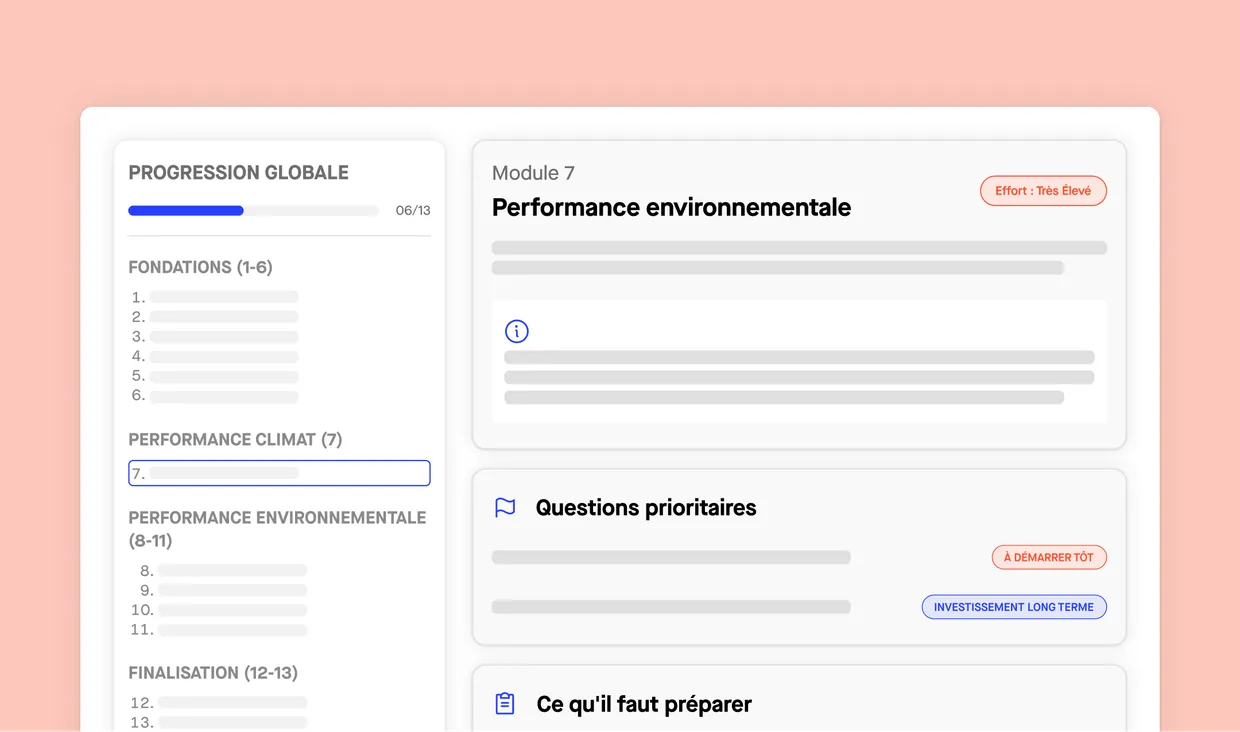Click the Questions prioritaires heading
Screen dimensions: 1240x732
tap(646, 508)
